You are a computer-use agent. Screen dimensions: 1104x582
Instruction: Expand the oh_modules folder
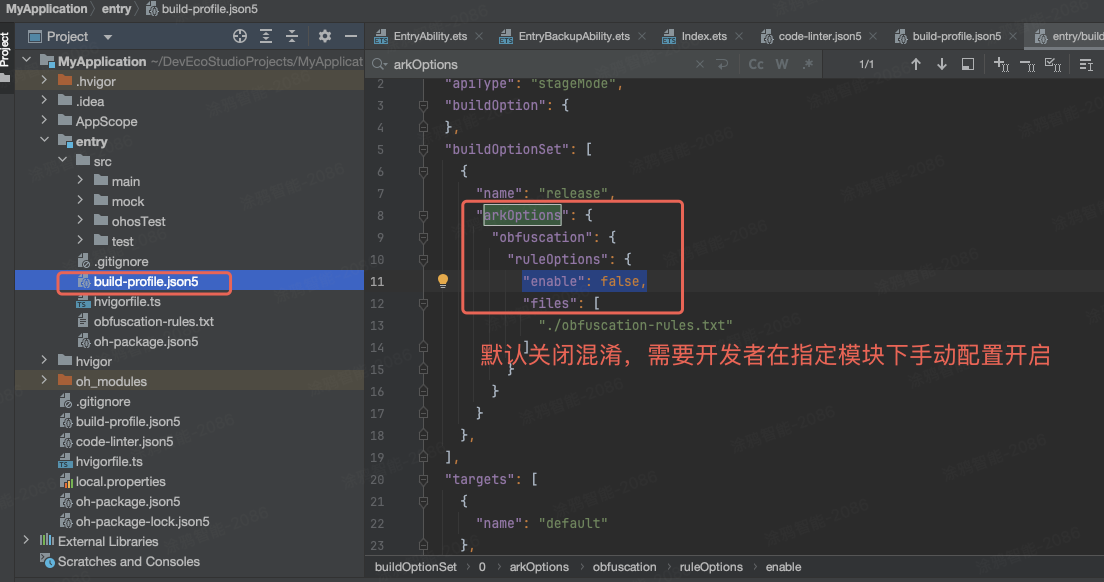pyautogui.click(x=44, y=381)
